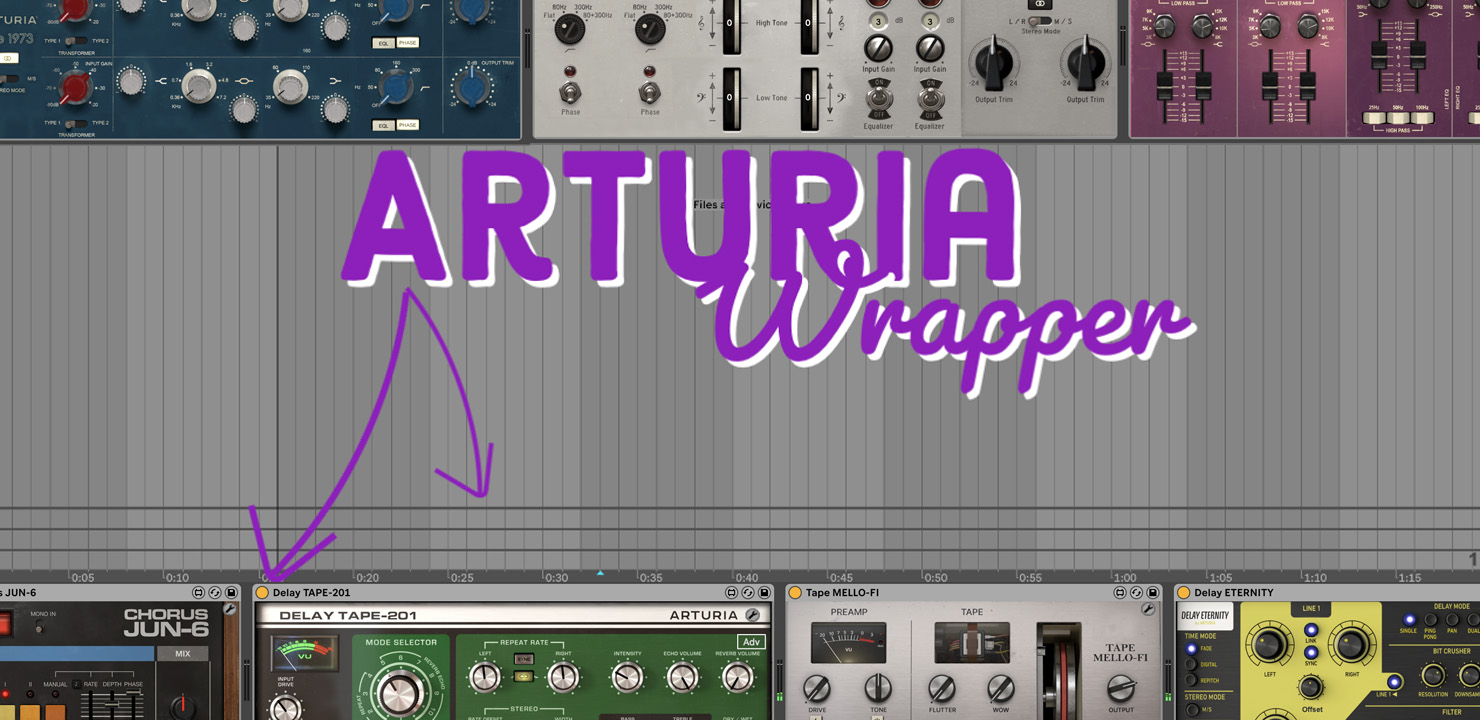Hot-swap the Delay TAPE-201 preset
The width and height of the screenshot is (1480, 720).
[x=747, y=593]
